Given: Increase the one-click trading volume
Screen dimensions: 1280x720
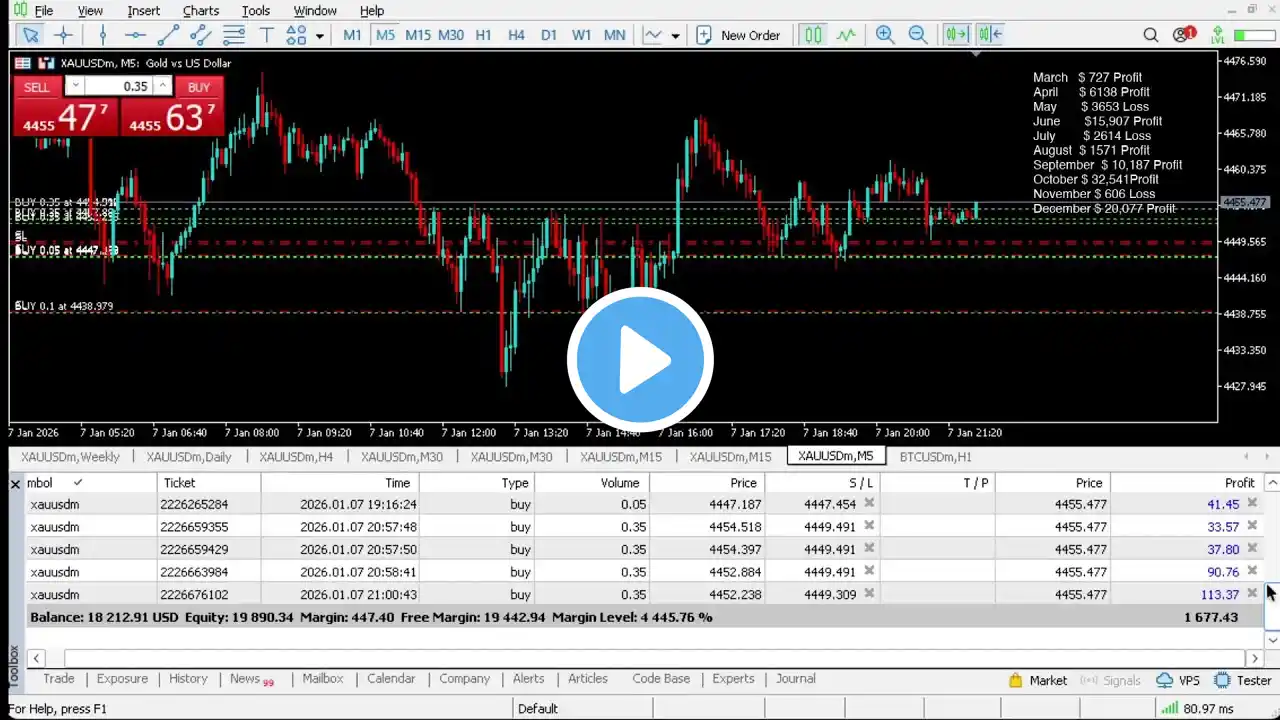Looking at the screenshot, I should pyautogui.click(x=163, y=86).
